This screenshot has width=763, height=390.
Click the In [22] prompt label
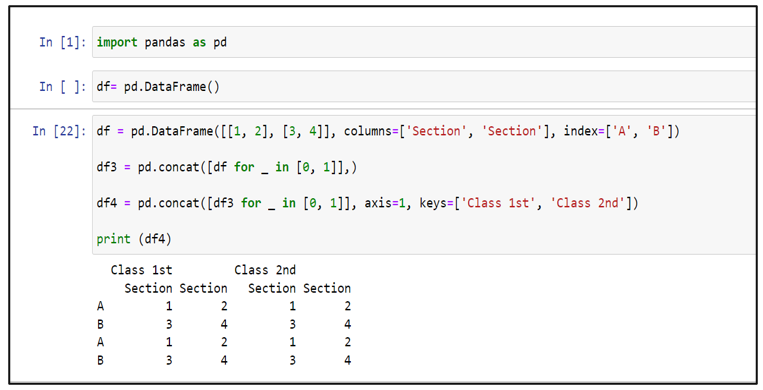[x=59, y=131]
